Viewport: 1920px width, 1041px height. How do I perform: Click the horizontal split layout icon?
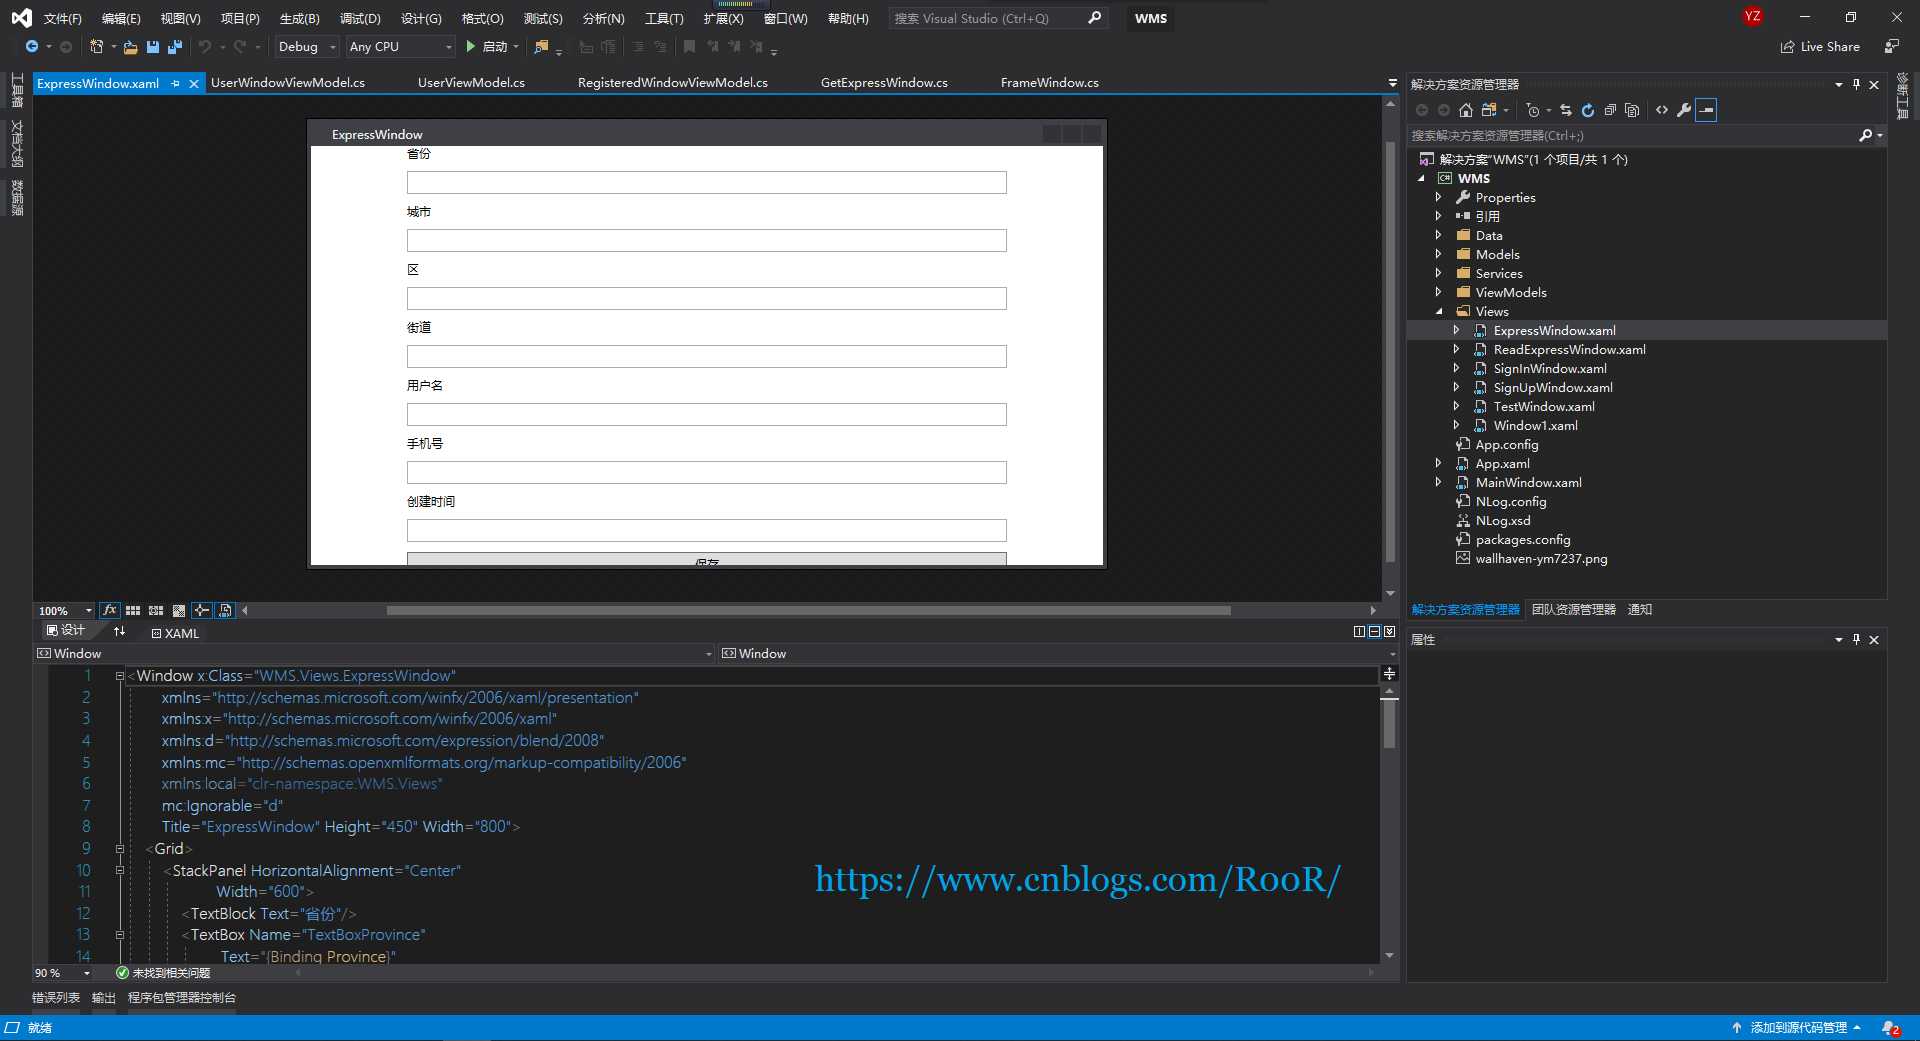coord(1374,631)
